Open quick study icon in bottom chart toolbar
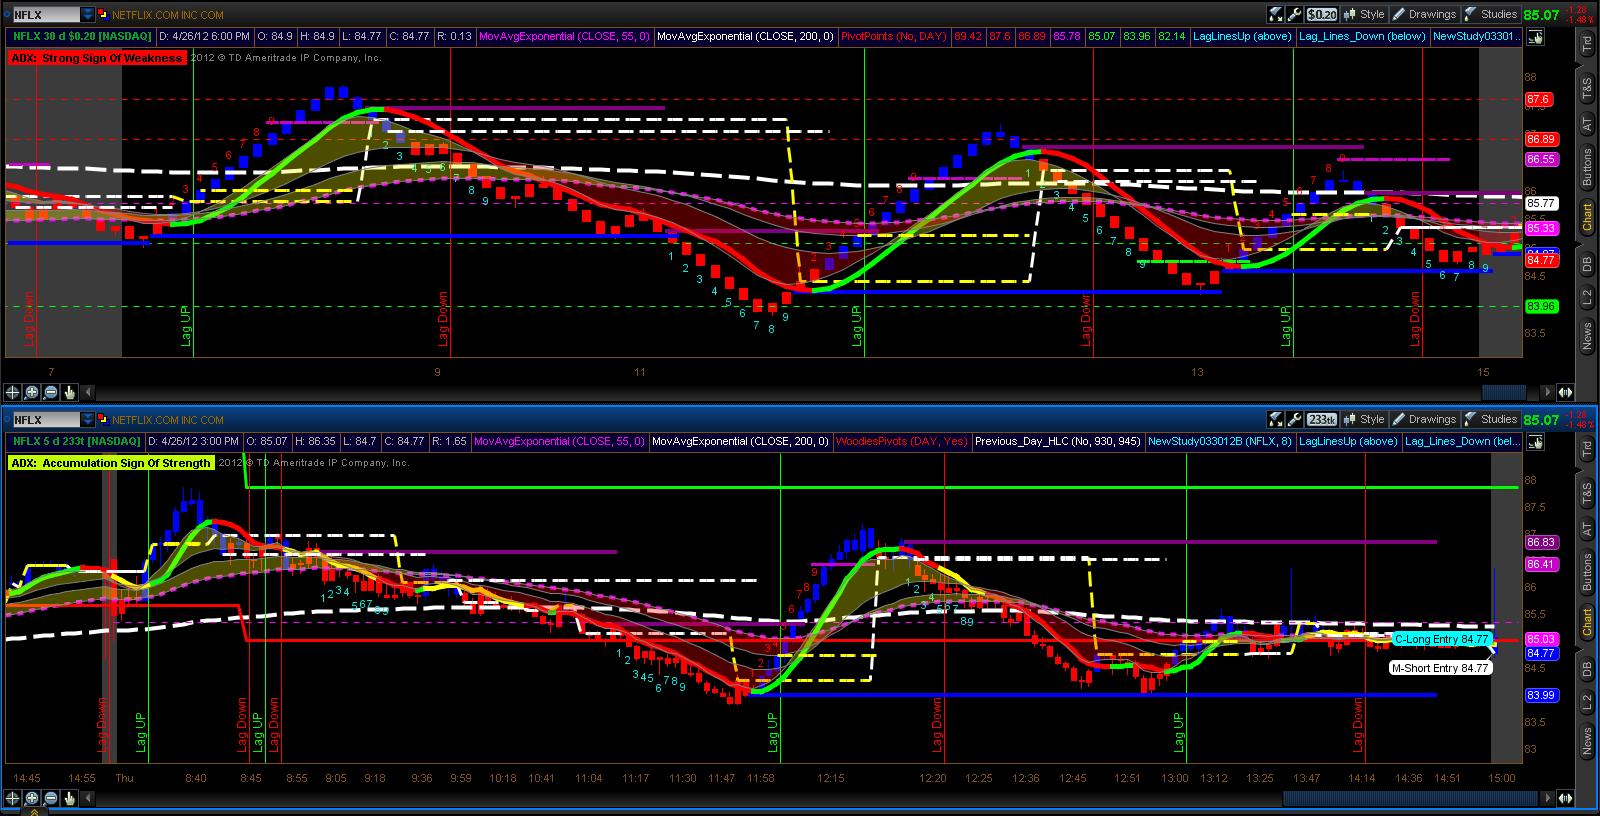 click(1276, 419)
